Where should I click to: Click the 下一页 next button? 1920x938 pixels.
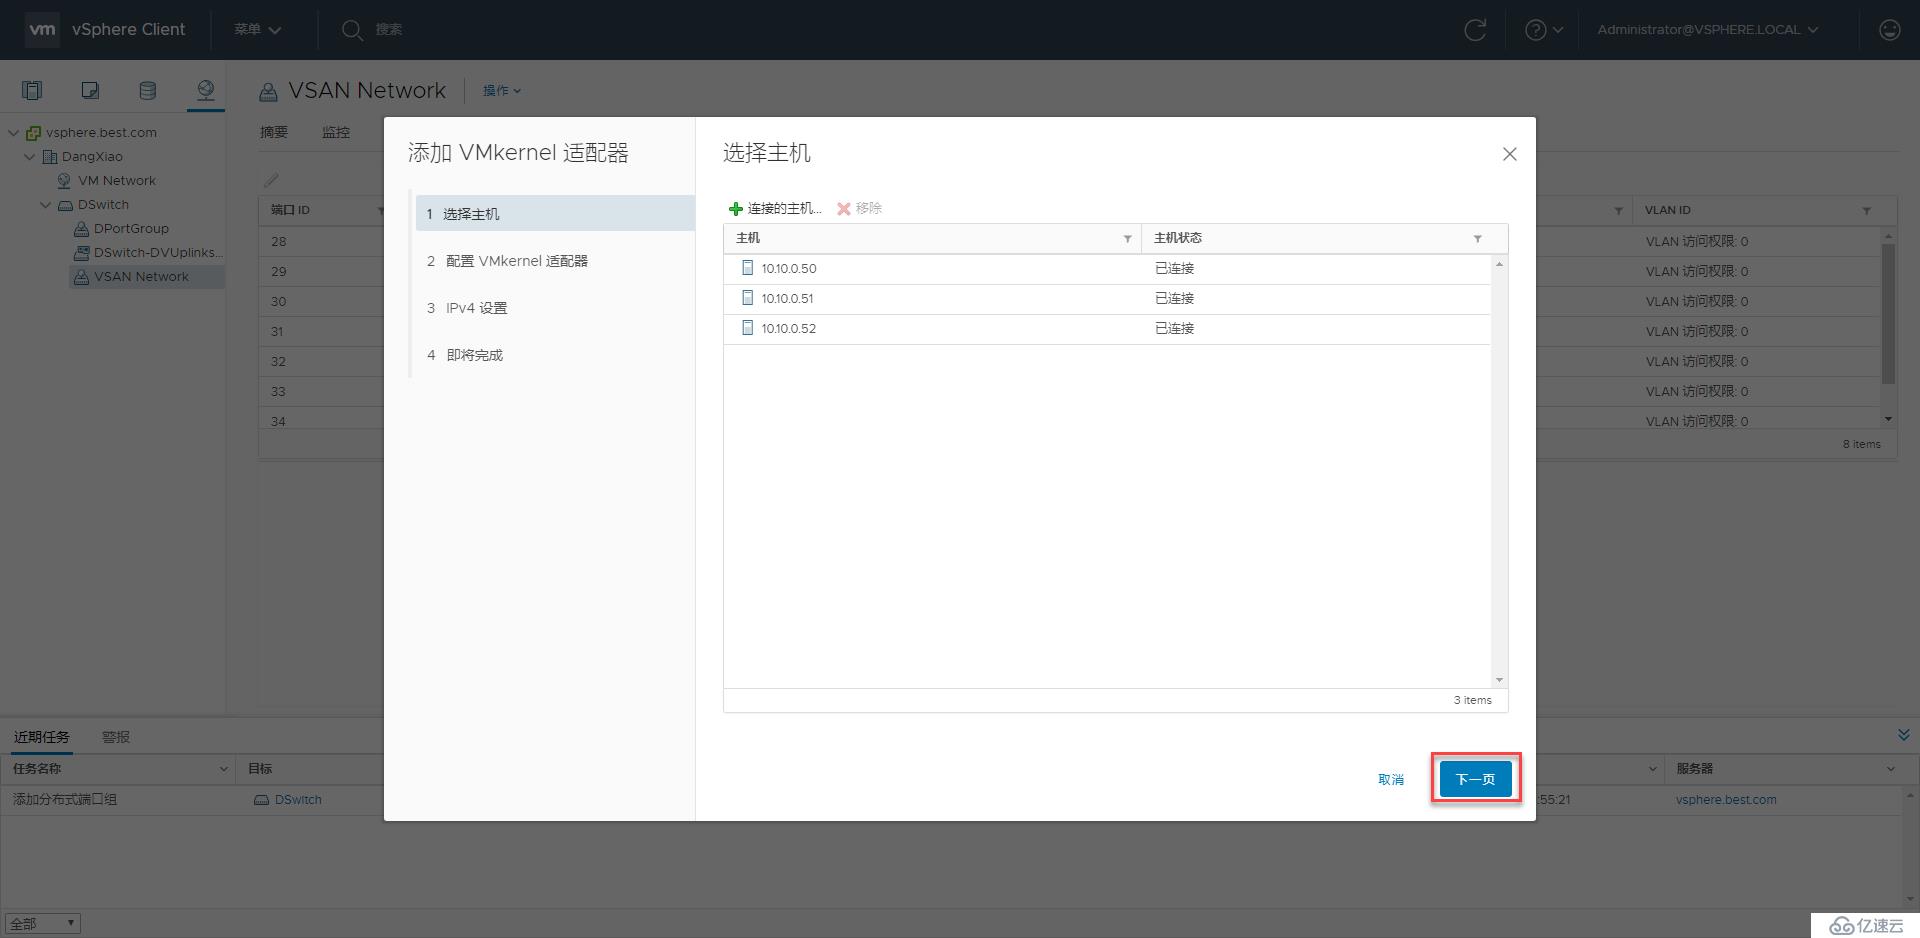(x=1475, y=779)
